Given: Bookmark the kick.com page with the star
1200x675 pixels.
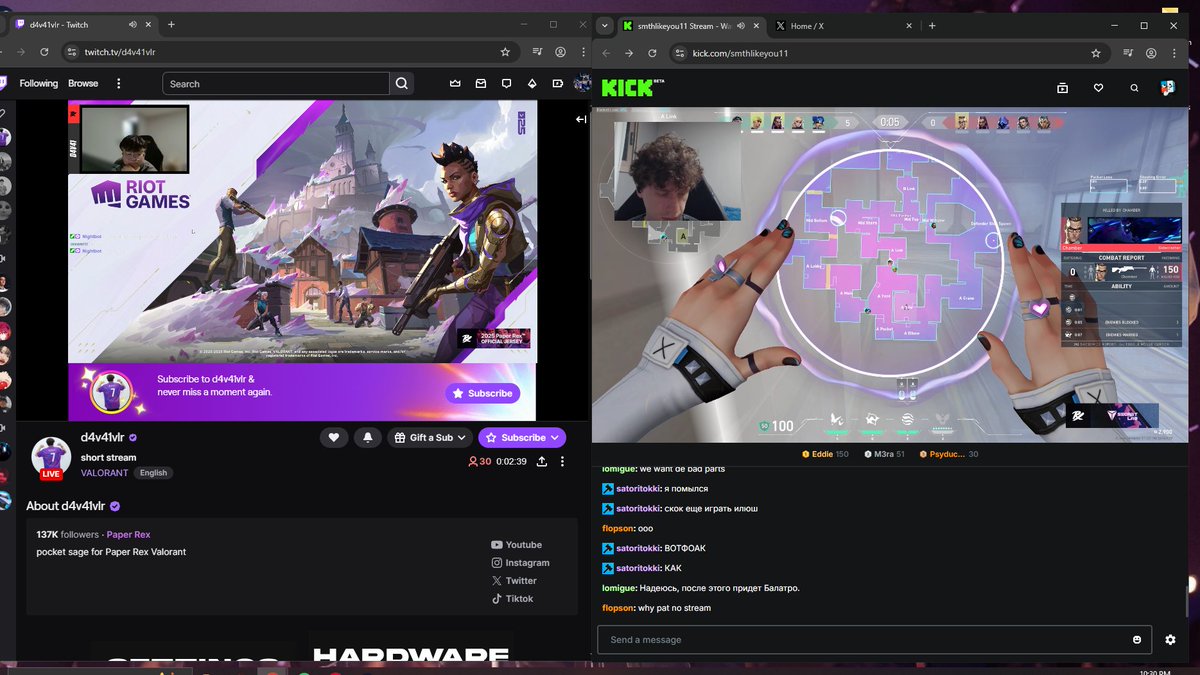Looking at the screenshot, I should tap(1096, 53).
